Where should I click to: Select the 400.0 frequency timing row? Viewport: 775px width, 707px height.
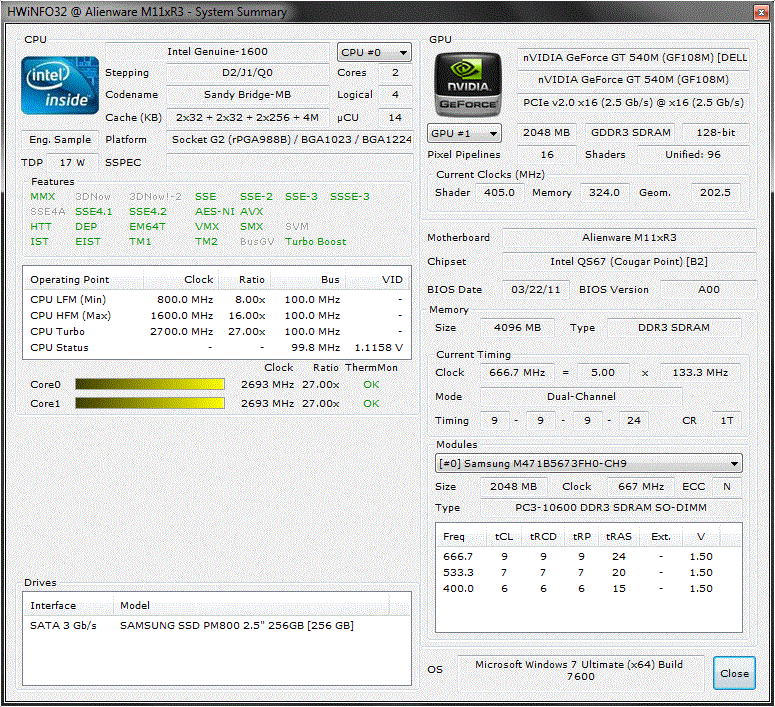[589, 589]
